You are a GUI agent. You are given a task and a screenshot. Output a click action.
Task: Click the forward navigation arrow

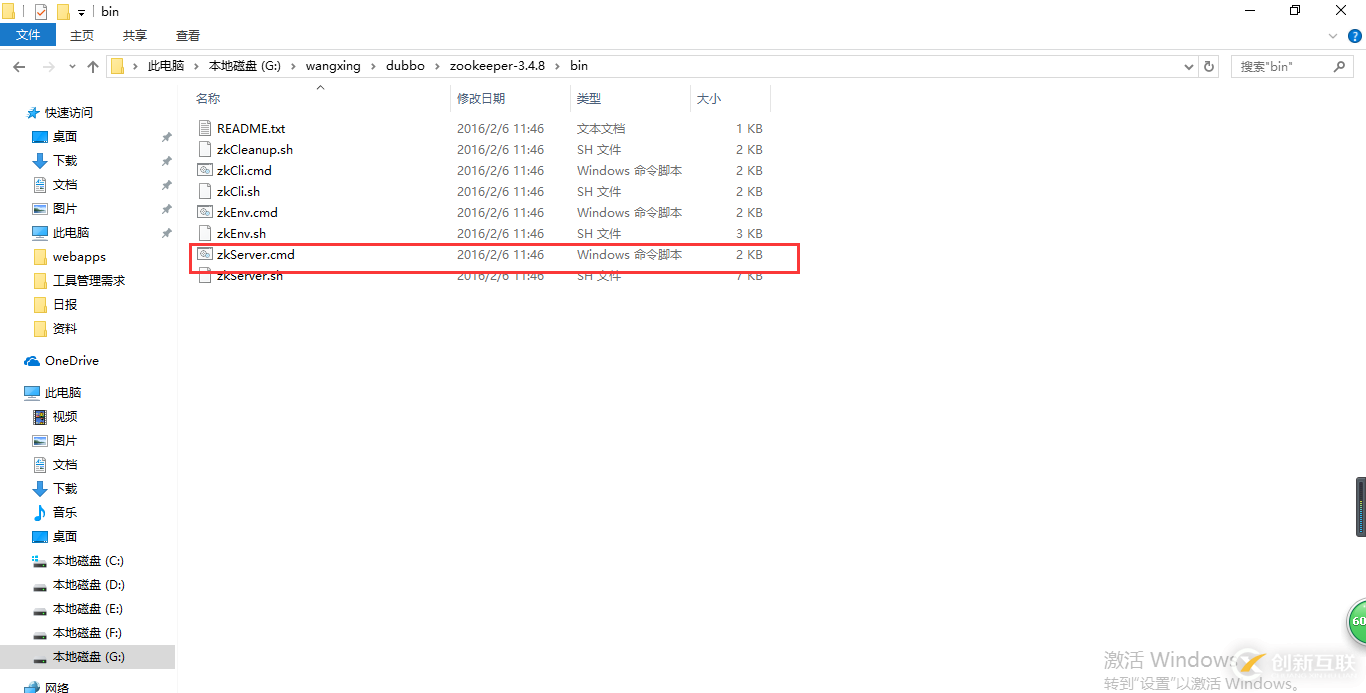pos(48,66)
